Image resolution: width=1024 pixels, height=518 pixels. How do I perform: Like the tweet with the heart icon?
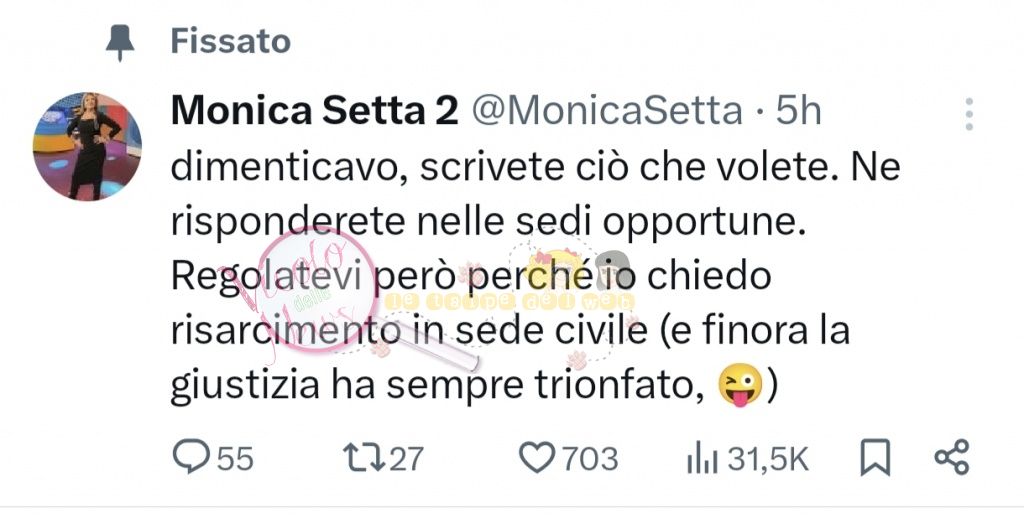[x=536, y=458]
